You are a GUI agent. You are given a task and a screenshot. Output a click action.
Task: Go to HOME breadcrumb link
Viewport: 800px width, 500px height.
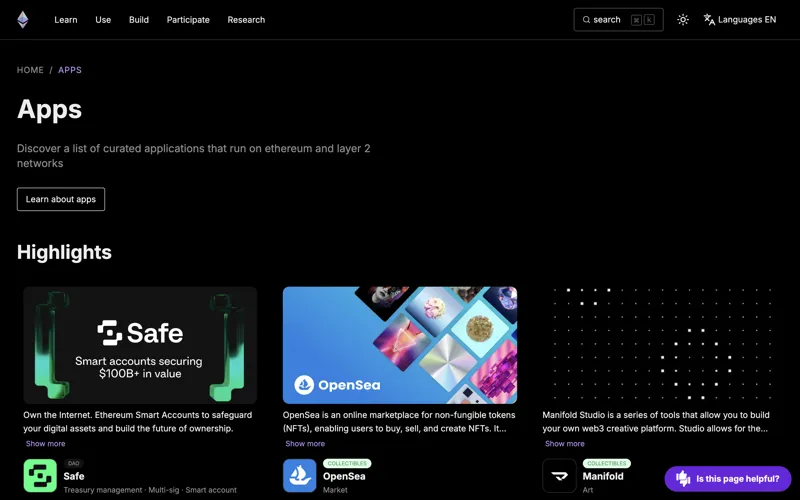[30, 70]
